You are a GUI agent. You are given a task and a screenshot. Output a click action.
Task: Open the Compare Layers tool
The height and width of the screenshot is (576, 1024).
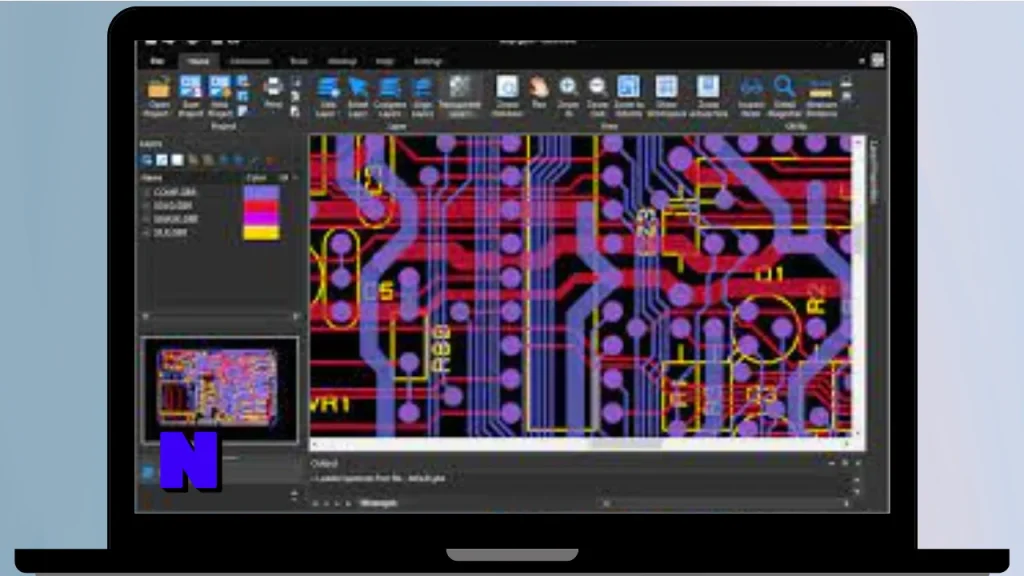390,95
